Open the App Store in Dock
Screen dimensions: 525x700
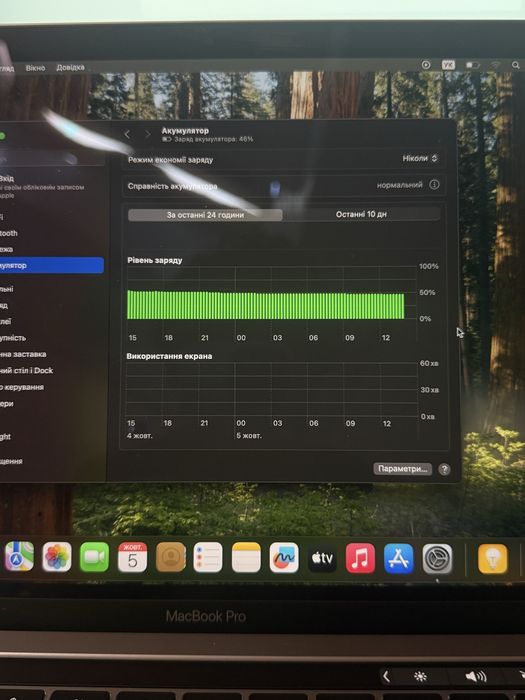(399, 558)
